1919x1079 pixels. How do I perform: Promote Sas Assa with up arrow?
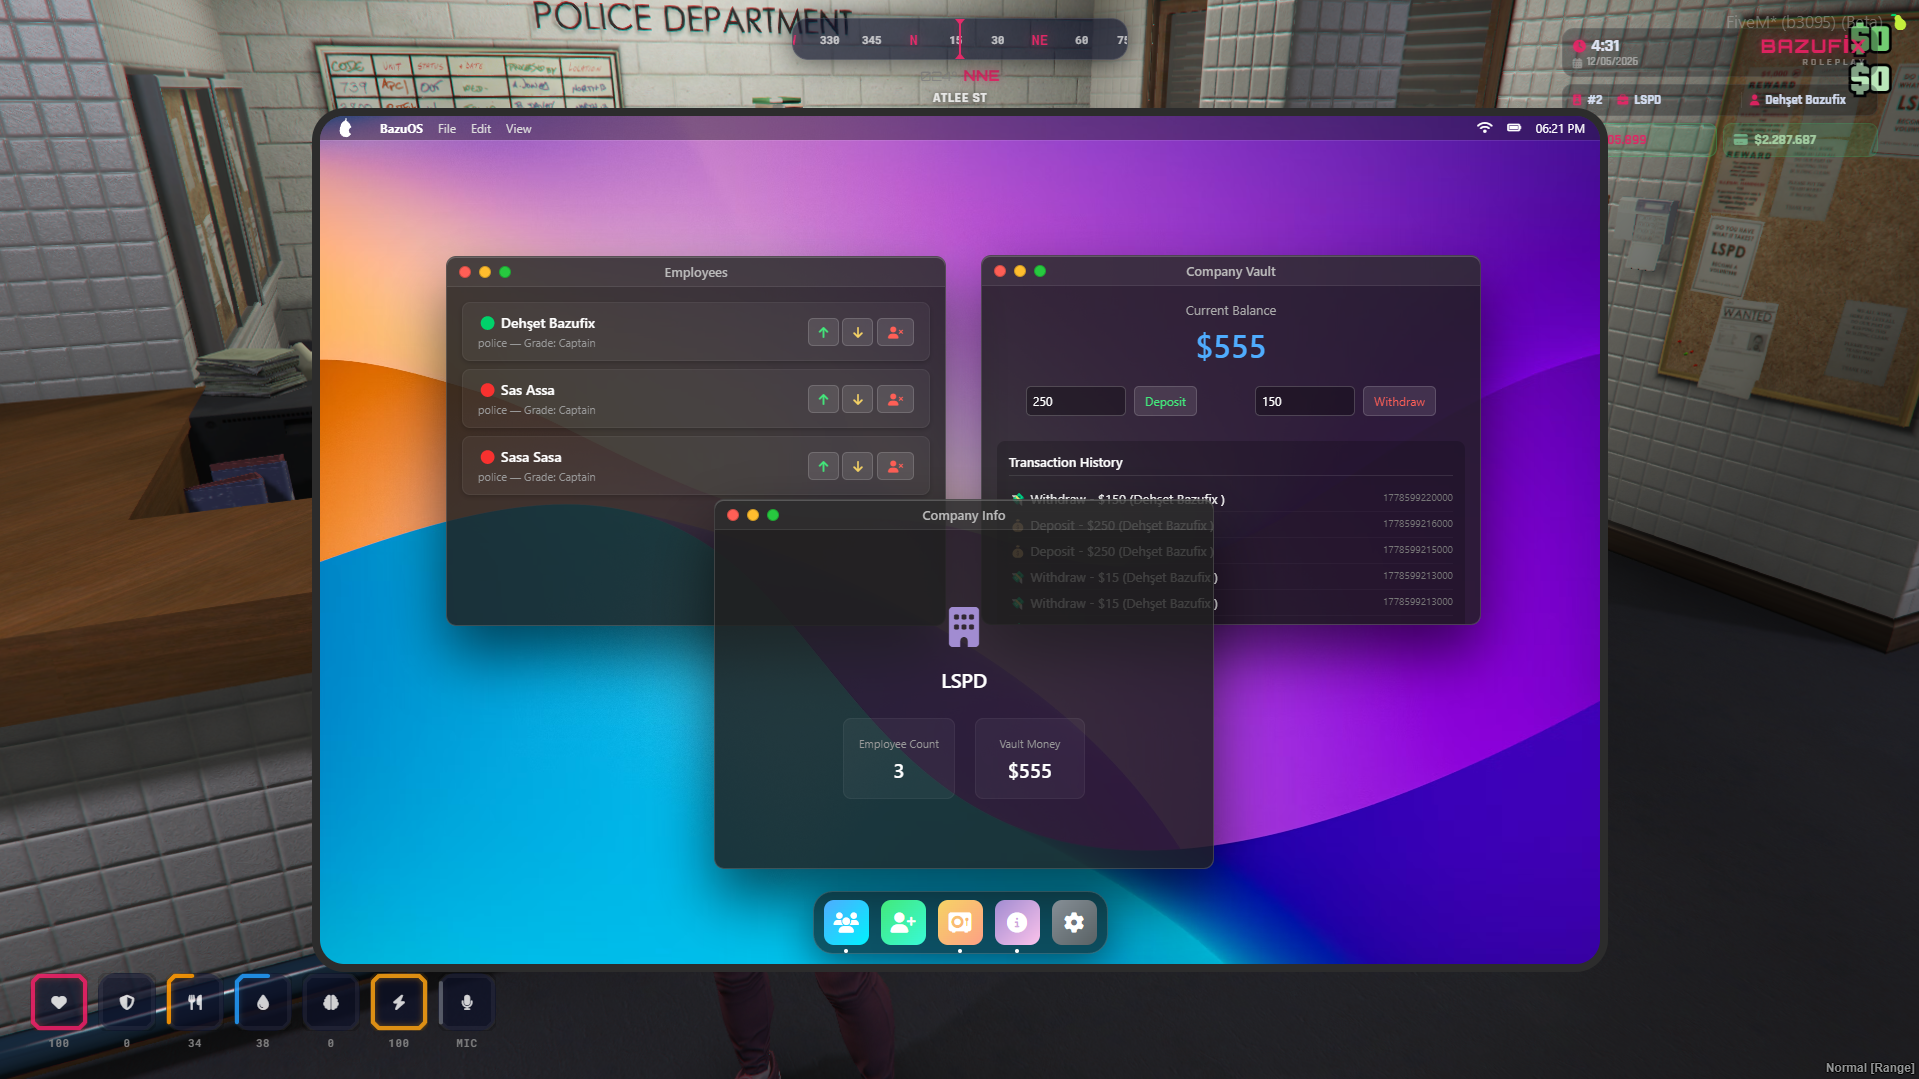click(x=823, y=399)
